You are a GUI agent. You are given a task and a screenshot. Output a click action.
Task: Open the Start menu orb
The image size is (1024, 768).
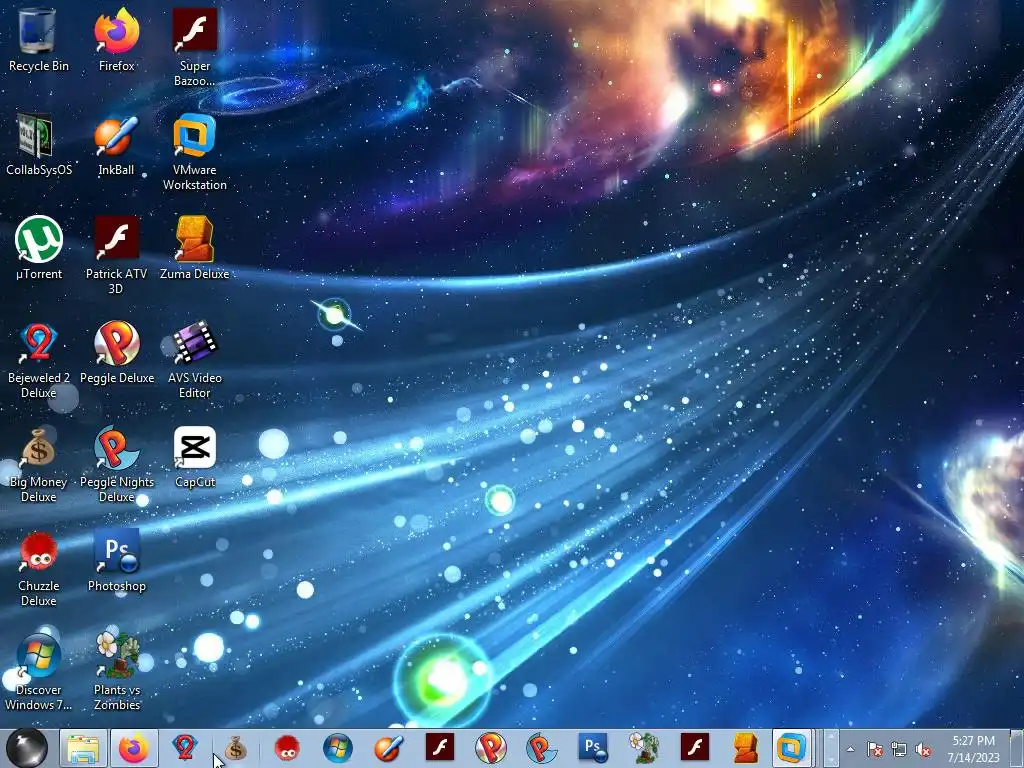pos(27,748)
